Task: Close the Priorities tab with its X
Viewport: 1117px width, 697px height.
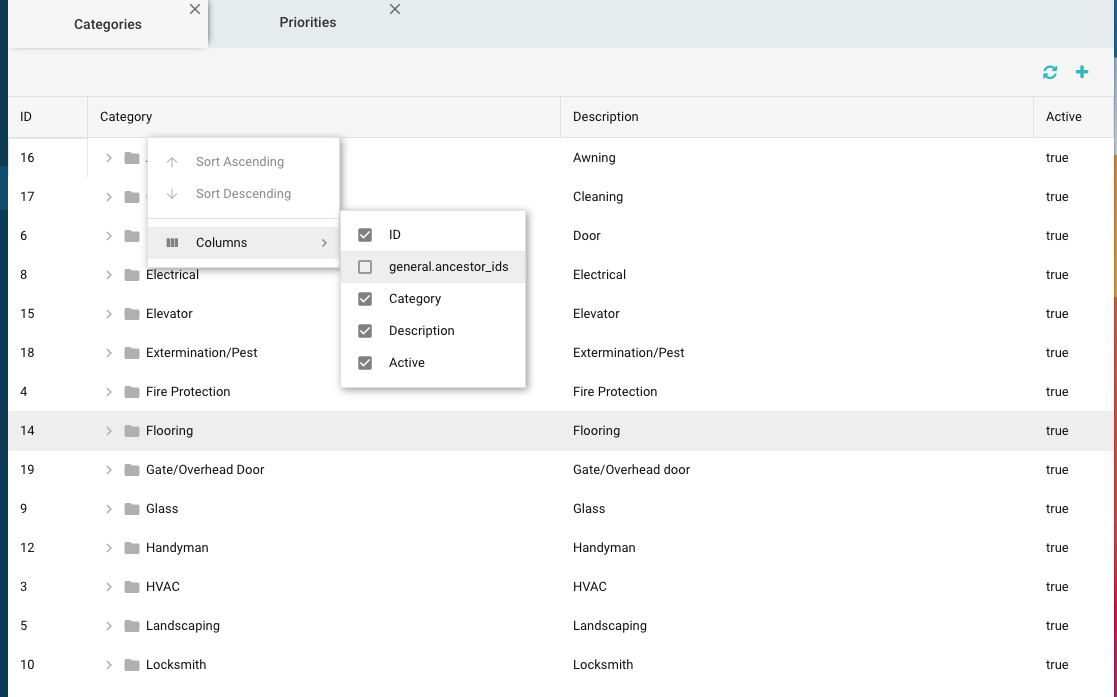Action: [x=395, y=9]
